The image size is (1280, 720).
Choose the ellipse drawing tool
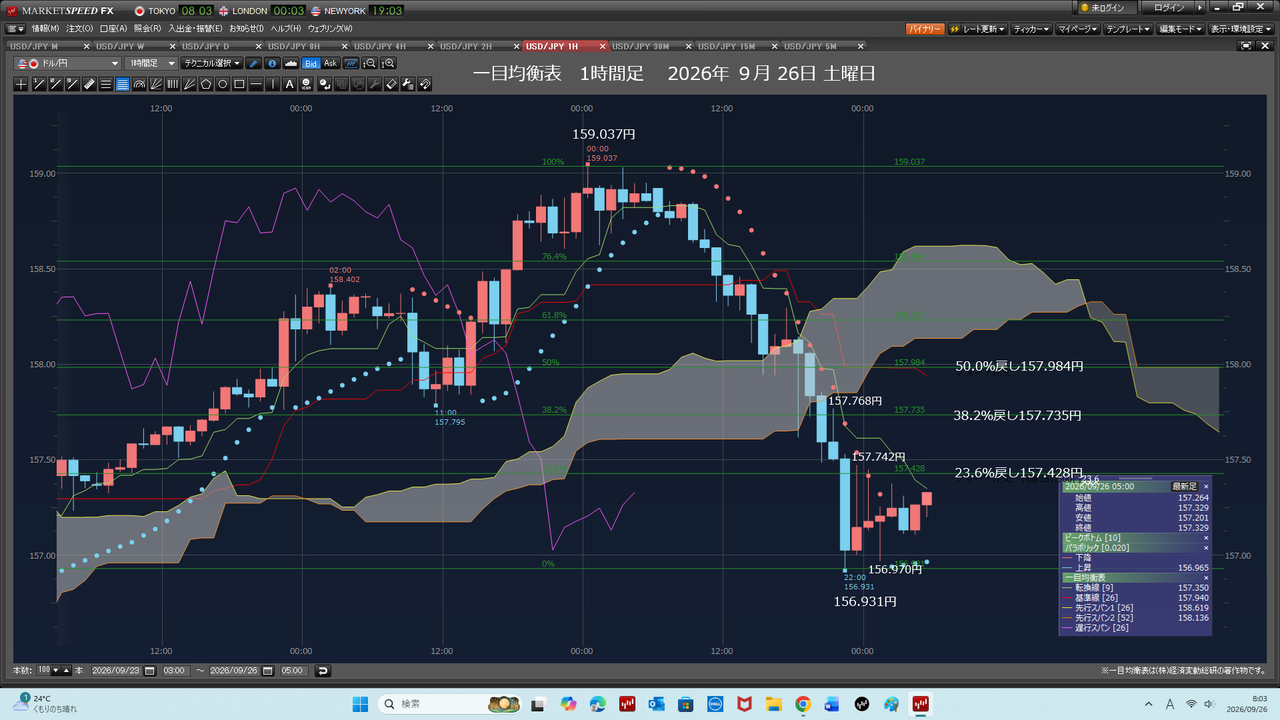pyautogui.click(x=222, y=85)
